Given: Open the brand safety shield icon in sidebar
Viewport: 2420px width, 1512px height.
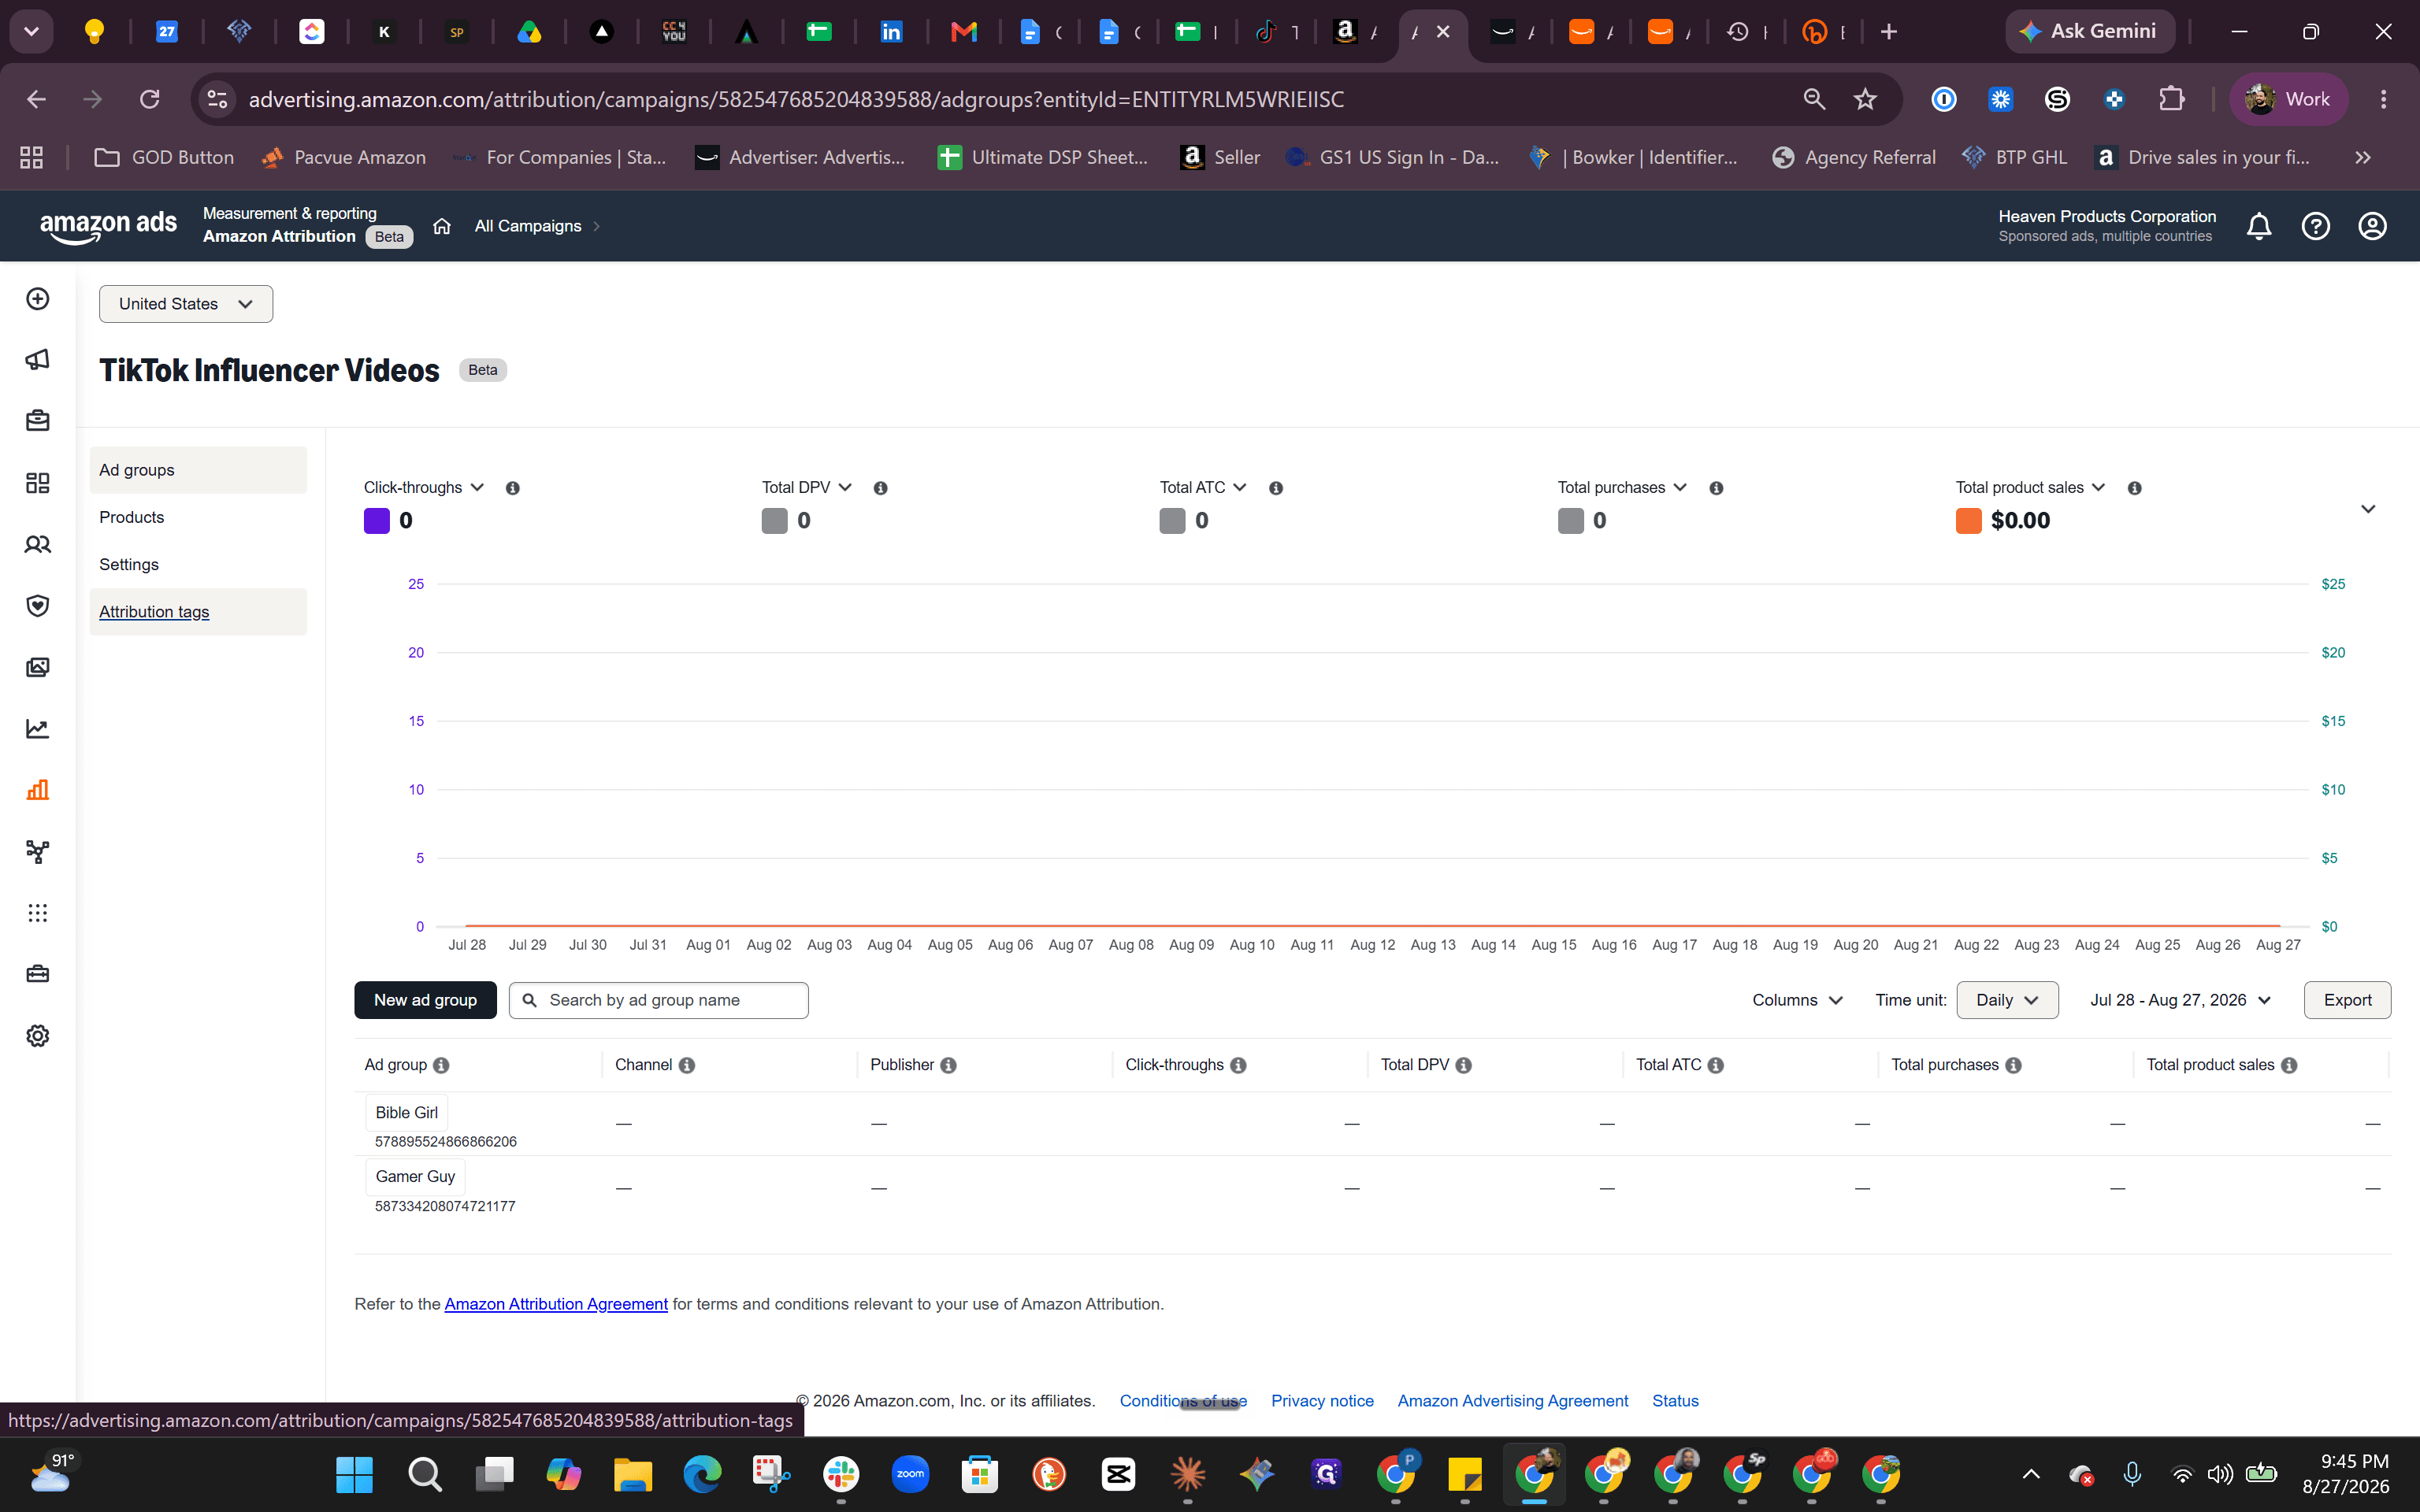Looking at the screenshot, I should (x=38, y=606).
